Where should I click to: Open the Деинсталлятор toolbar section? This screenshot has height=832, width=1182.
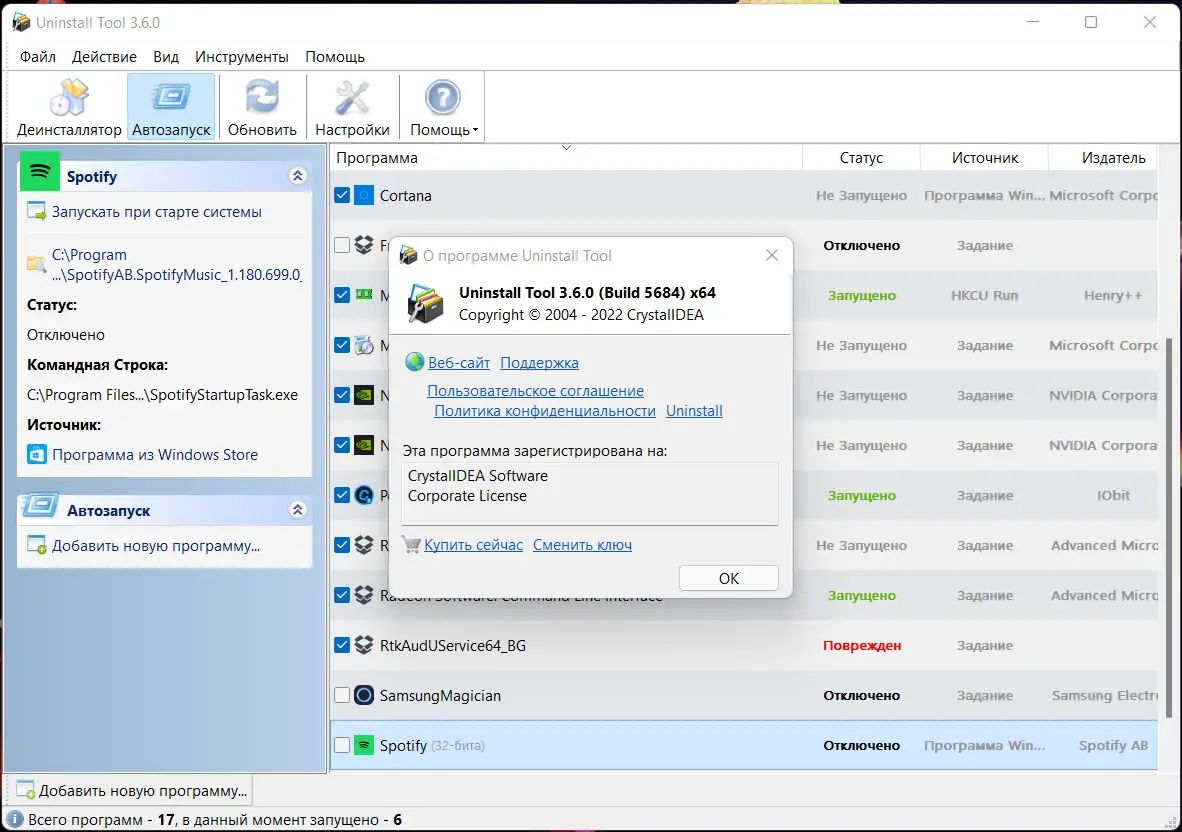point(69,107)
